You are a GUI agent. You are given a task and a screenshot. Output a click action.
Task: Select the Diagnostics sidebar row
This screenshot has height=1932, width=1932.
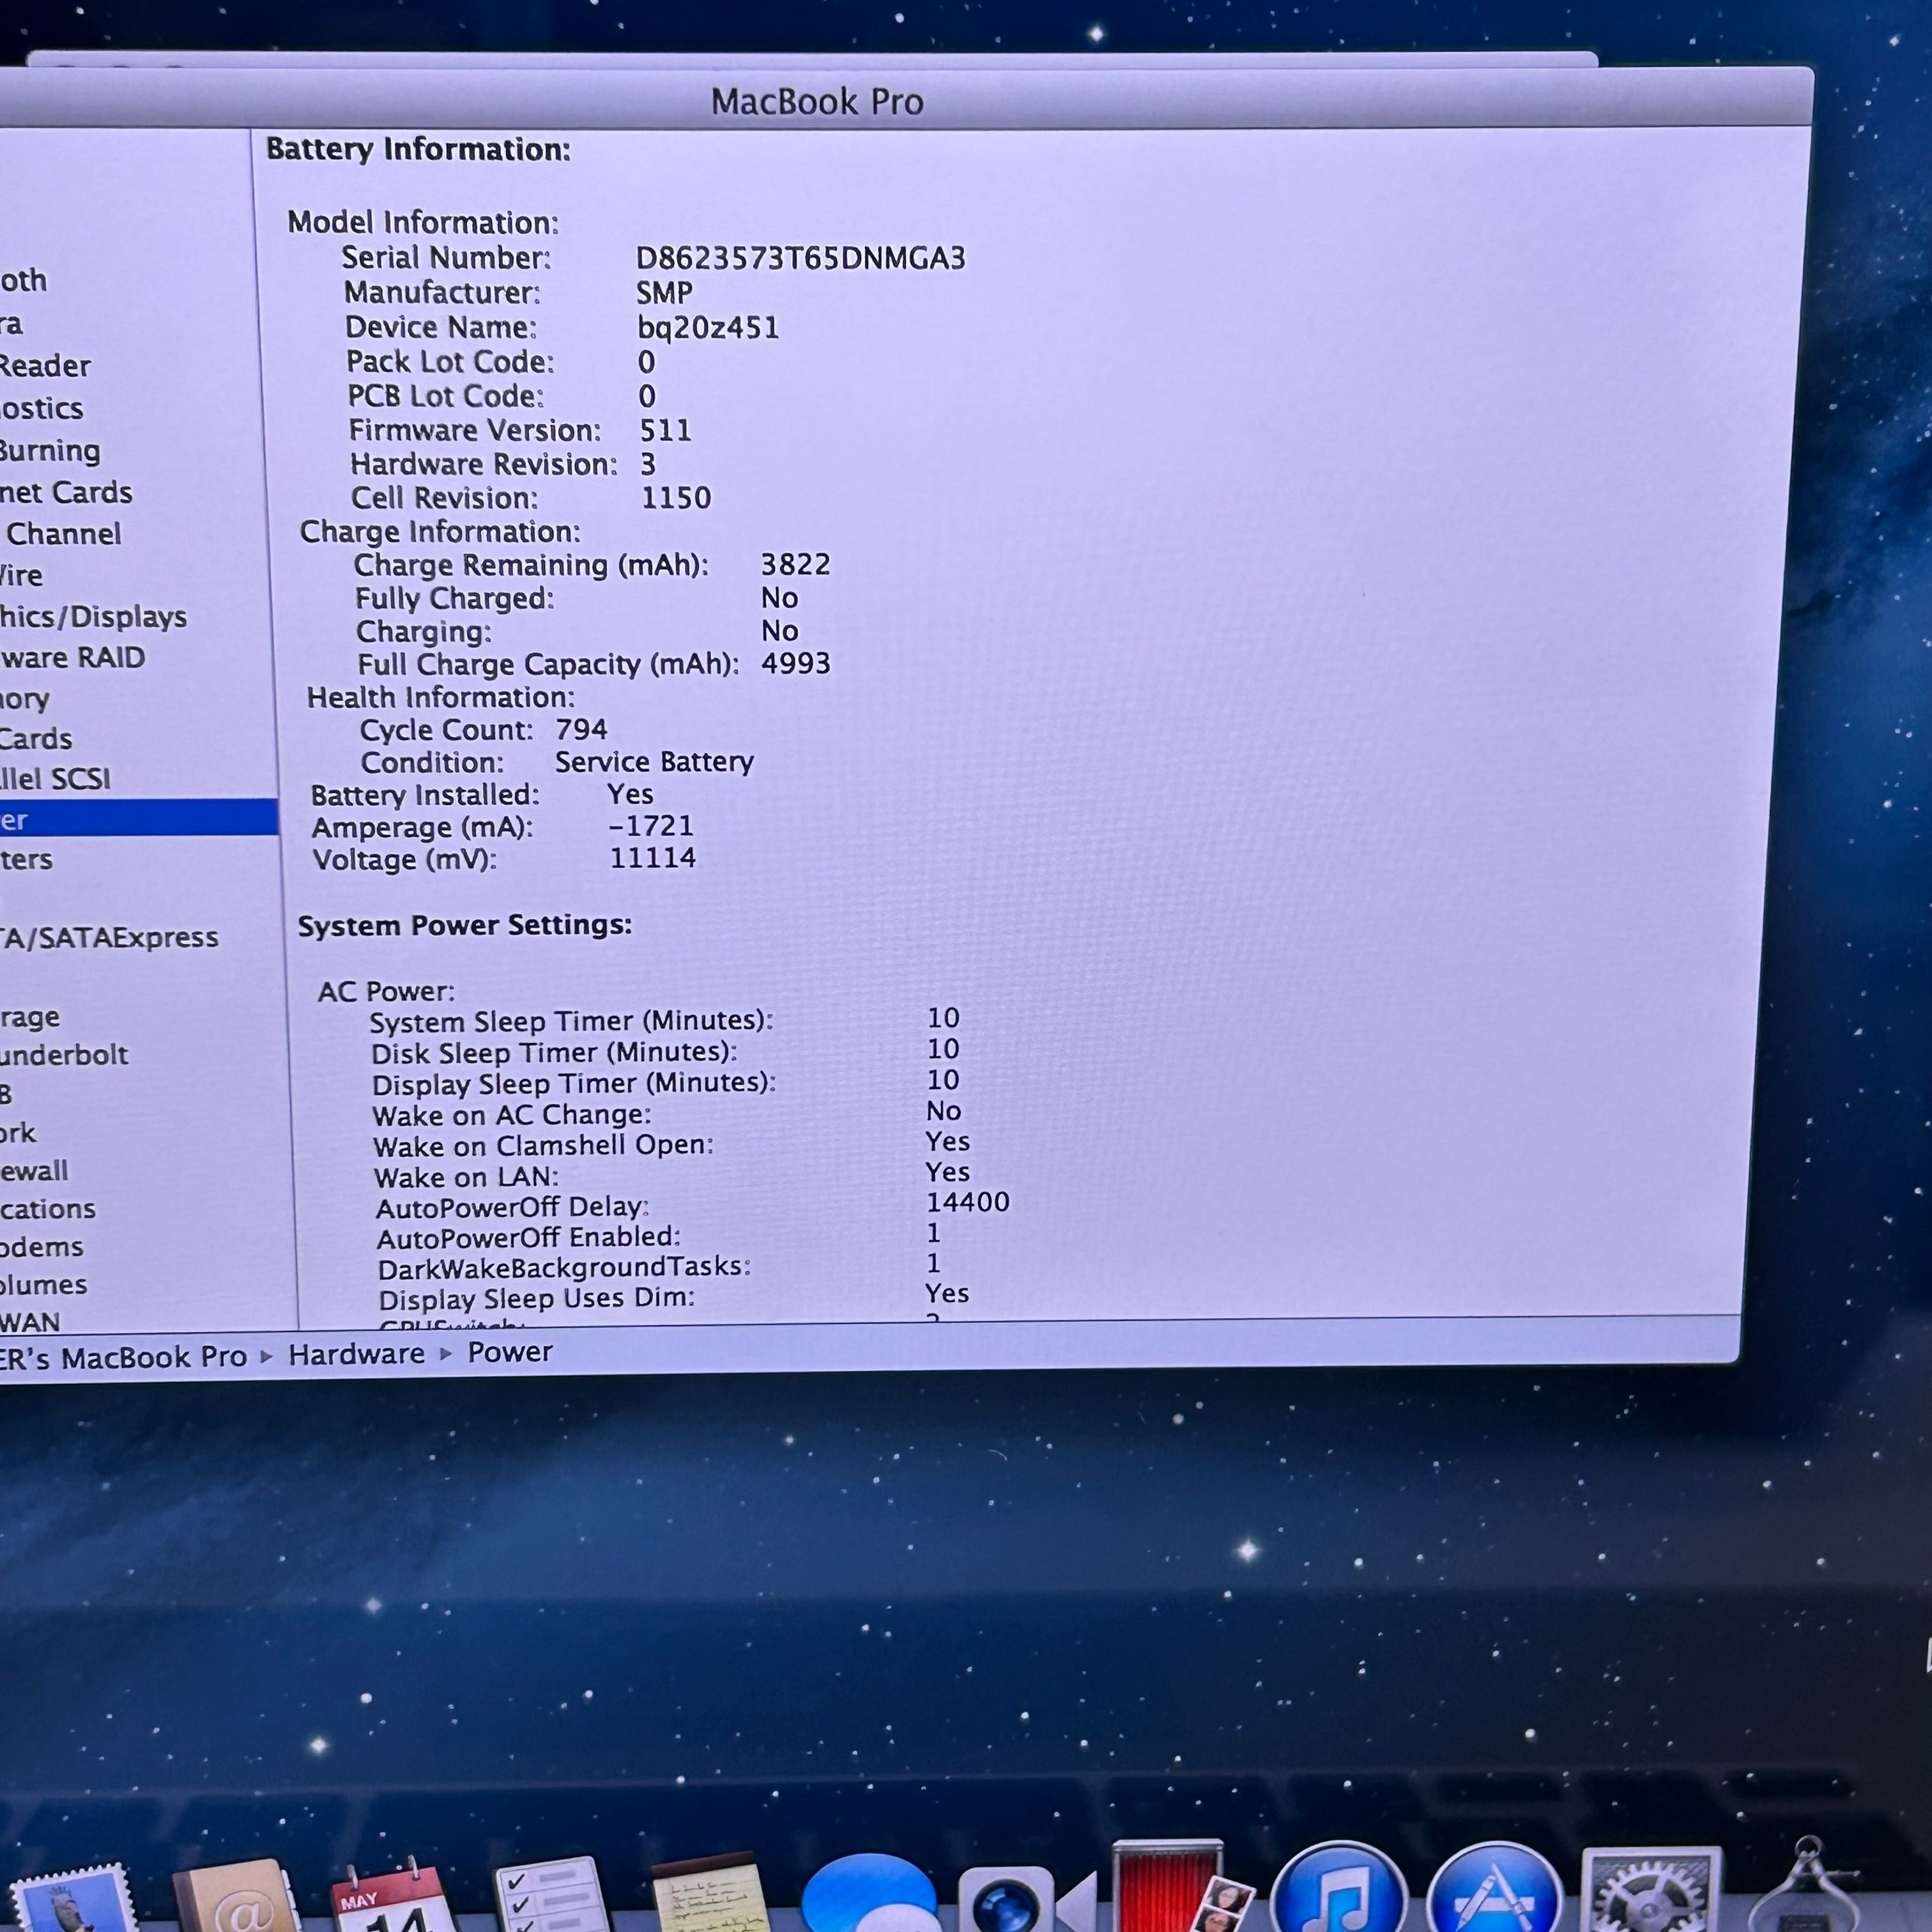[41, 409]
